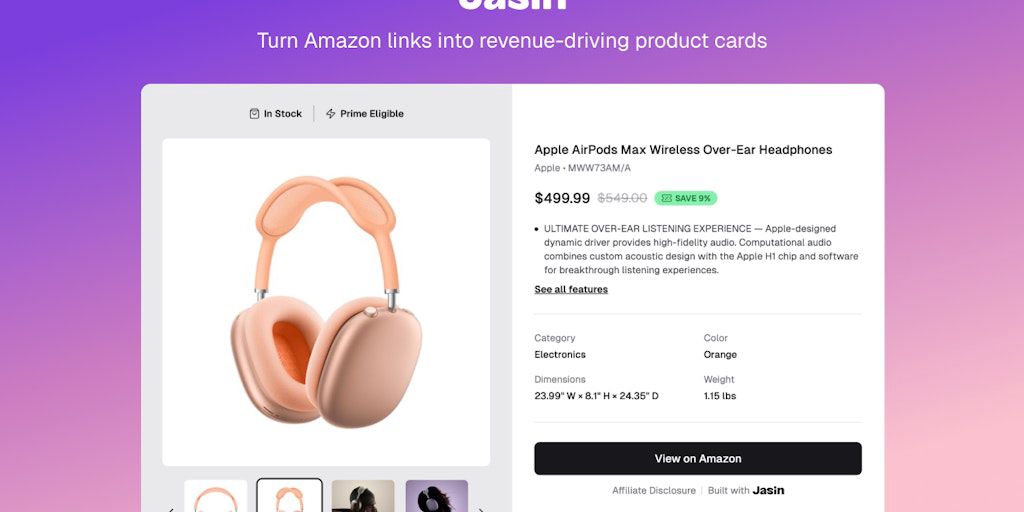This screenshot has height=512, width=1024.
Task: Select the thumbnail of a person wearing white headphones
Action: [x=363, y=497]
